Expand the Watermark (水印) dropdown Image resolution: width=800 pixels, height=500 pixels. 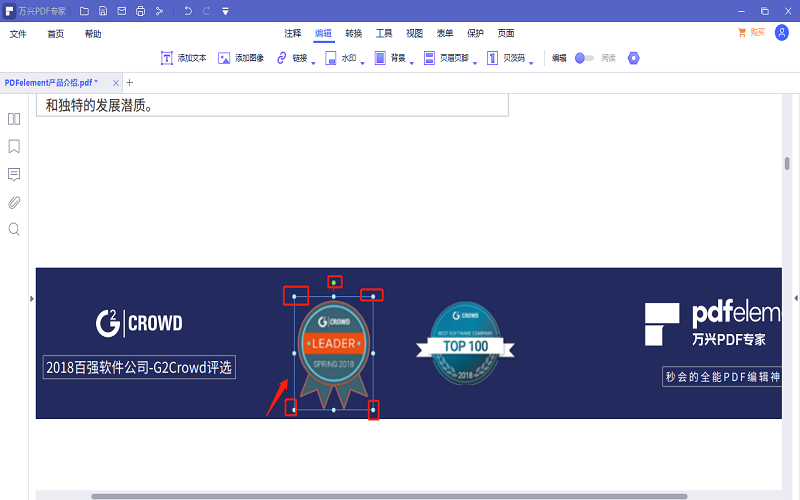point(362,62)
